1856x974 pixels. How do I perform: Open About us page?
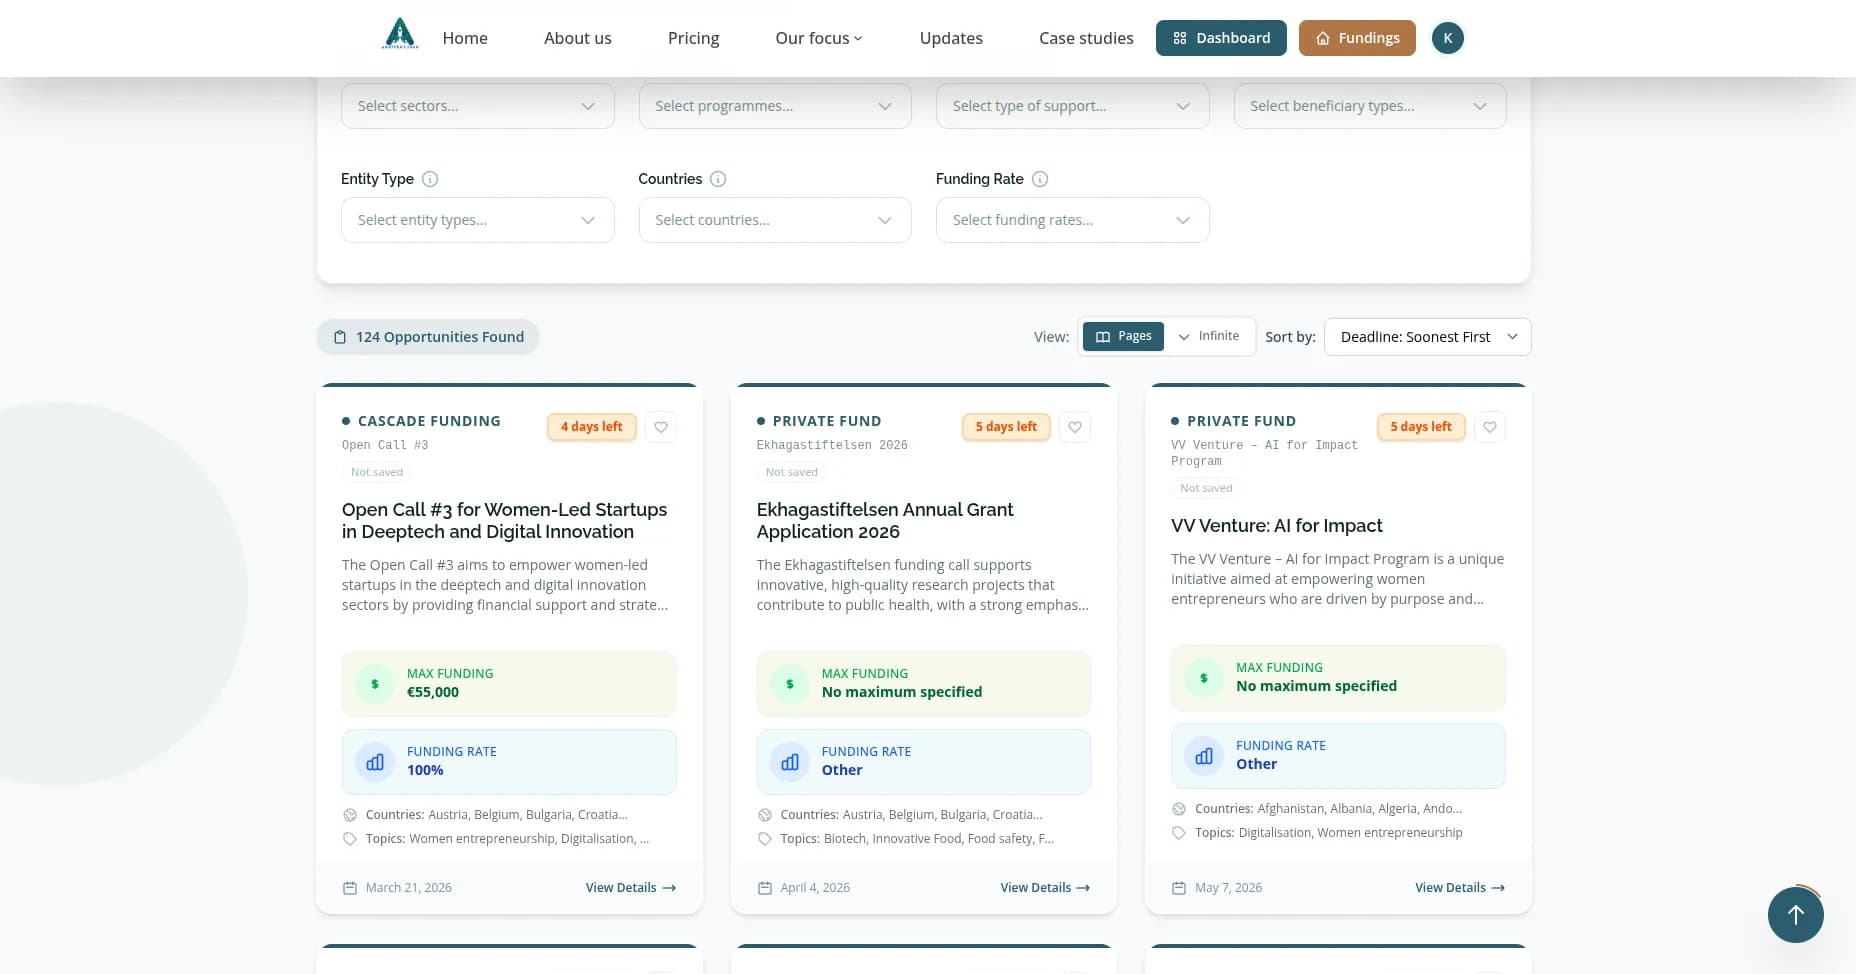(578, 38)
